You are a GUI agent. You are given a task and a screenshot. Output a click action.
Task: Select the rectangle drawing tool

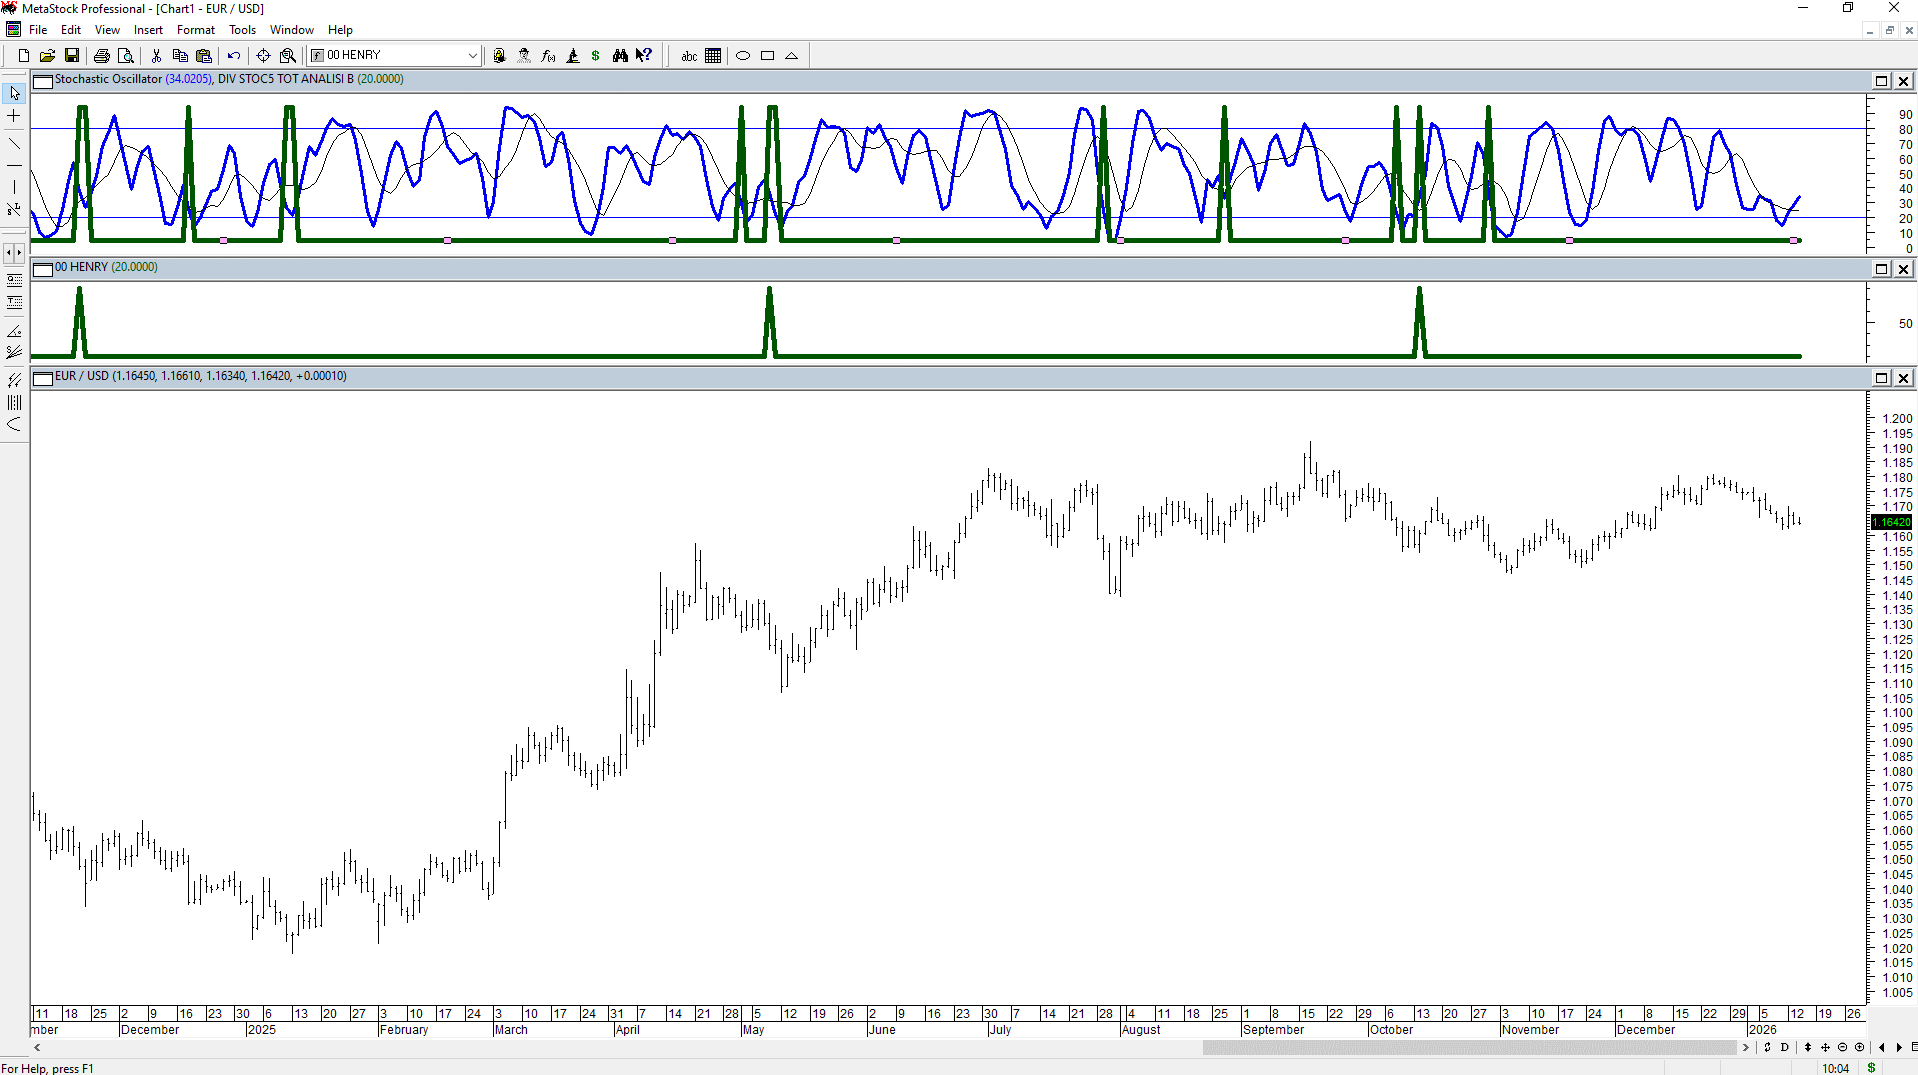click(x=767, y=56)
